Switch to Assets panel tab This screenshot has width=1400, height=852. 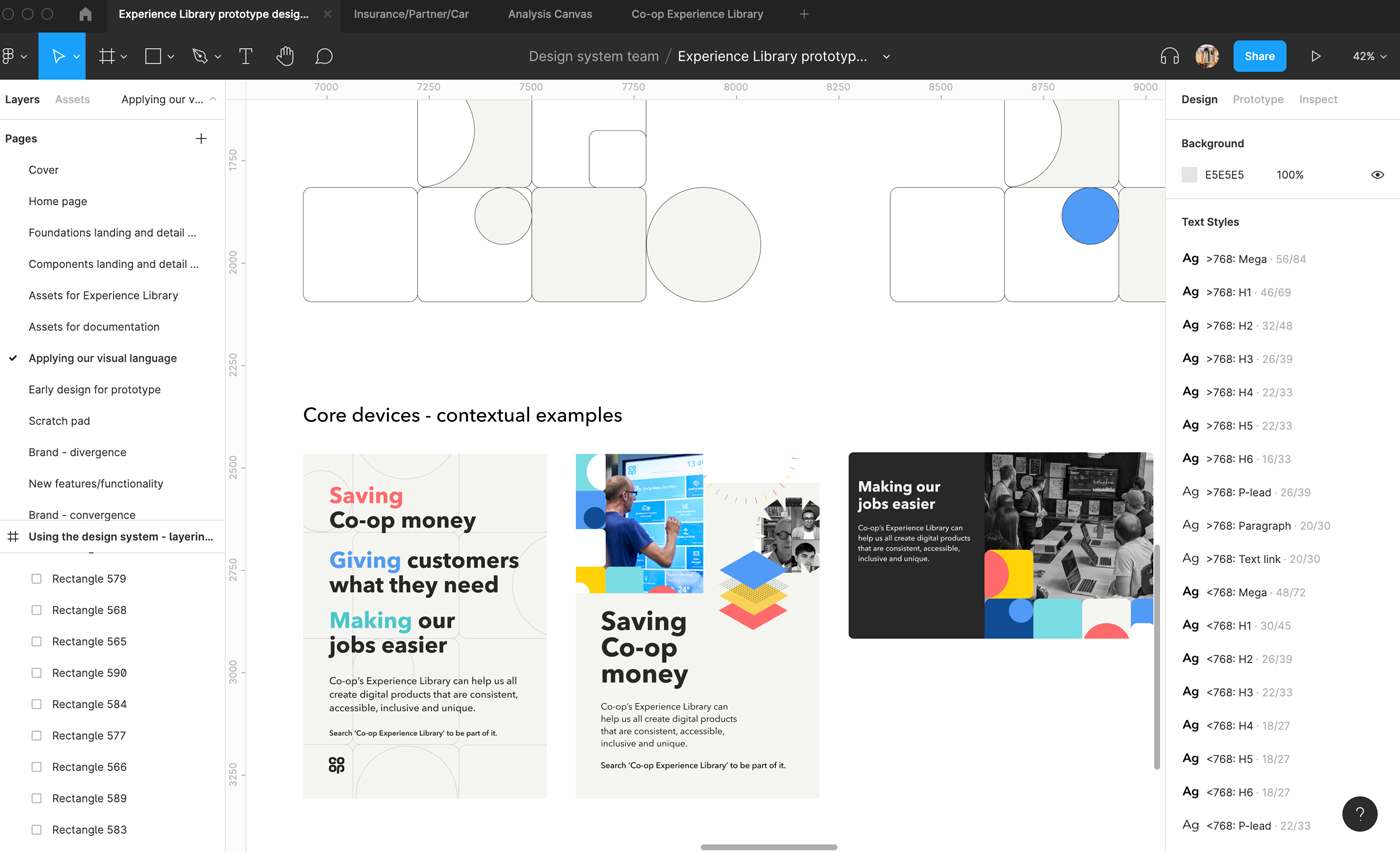click(72, 99)
